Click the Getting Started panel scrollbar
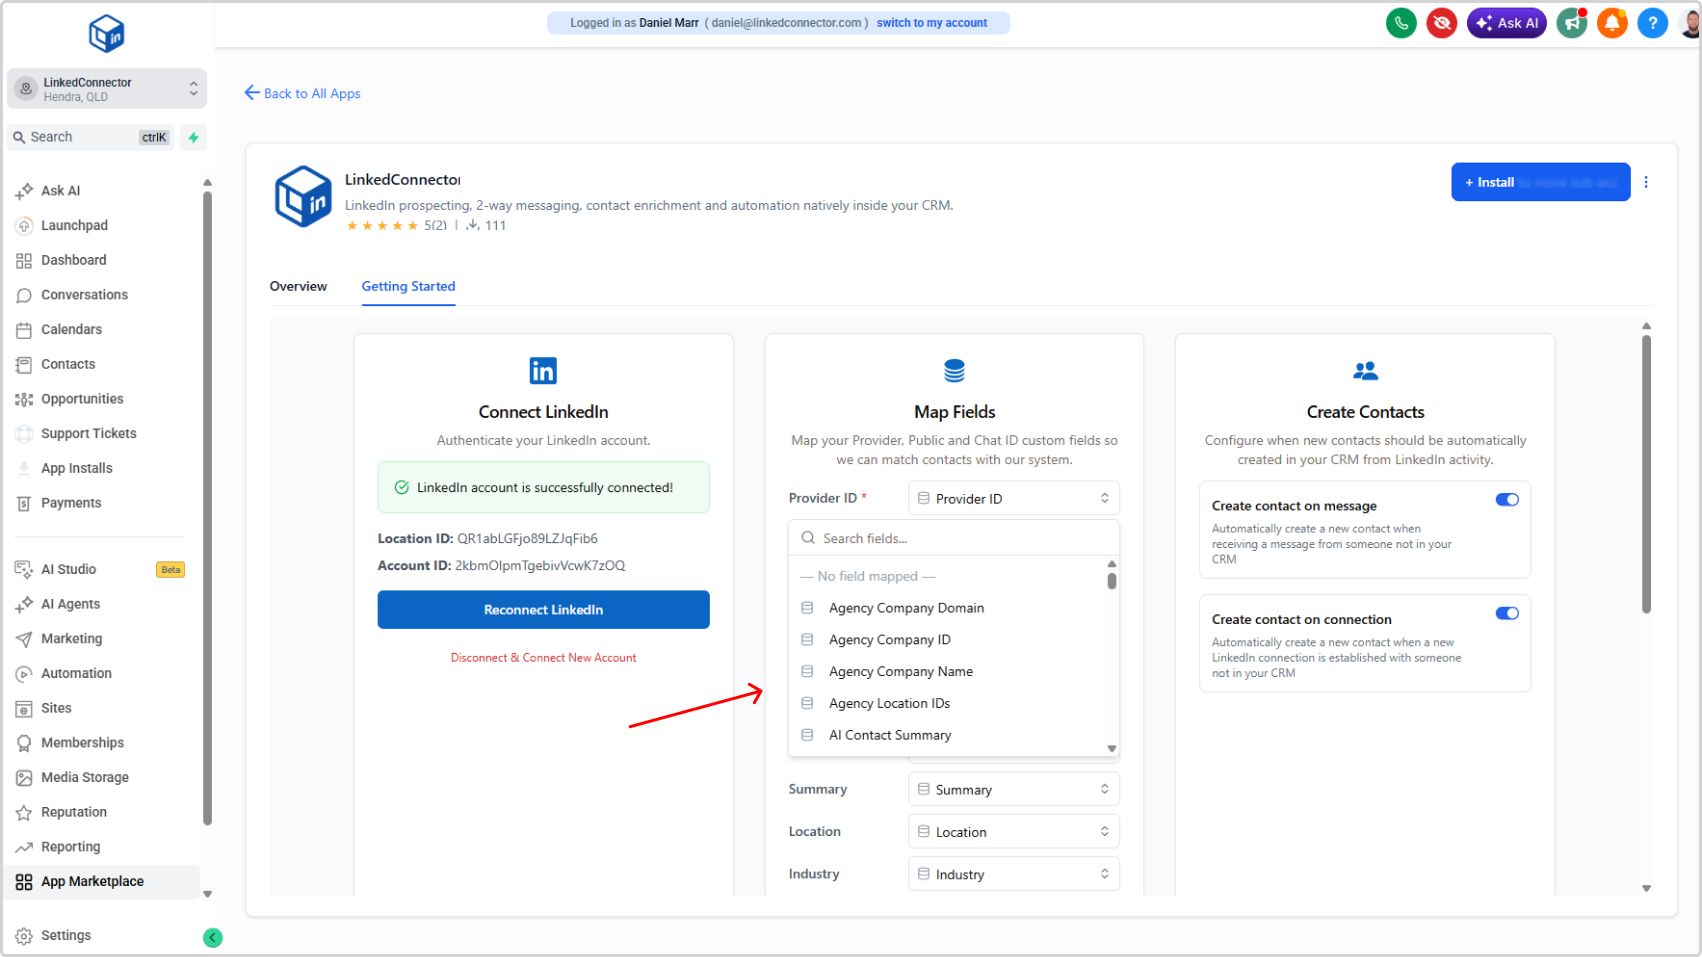This screenshot has height=957, width=1702. (1646, 474)
